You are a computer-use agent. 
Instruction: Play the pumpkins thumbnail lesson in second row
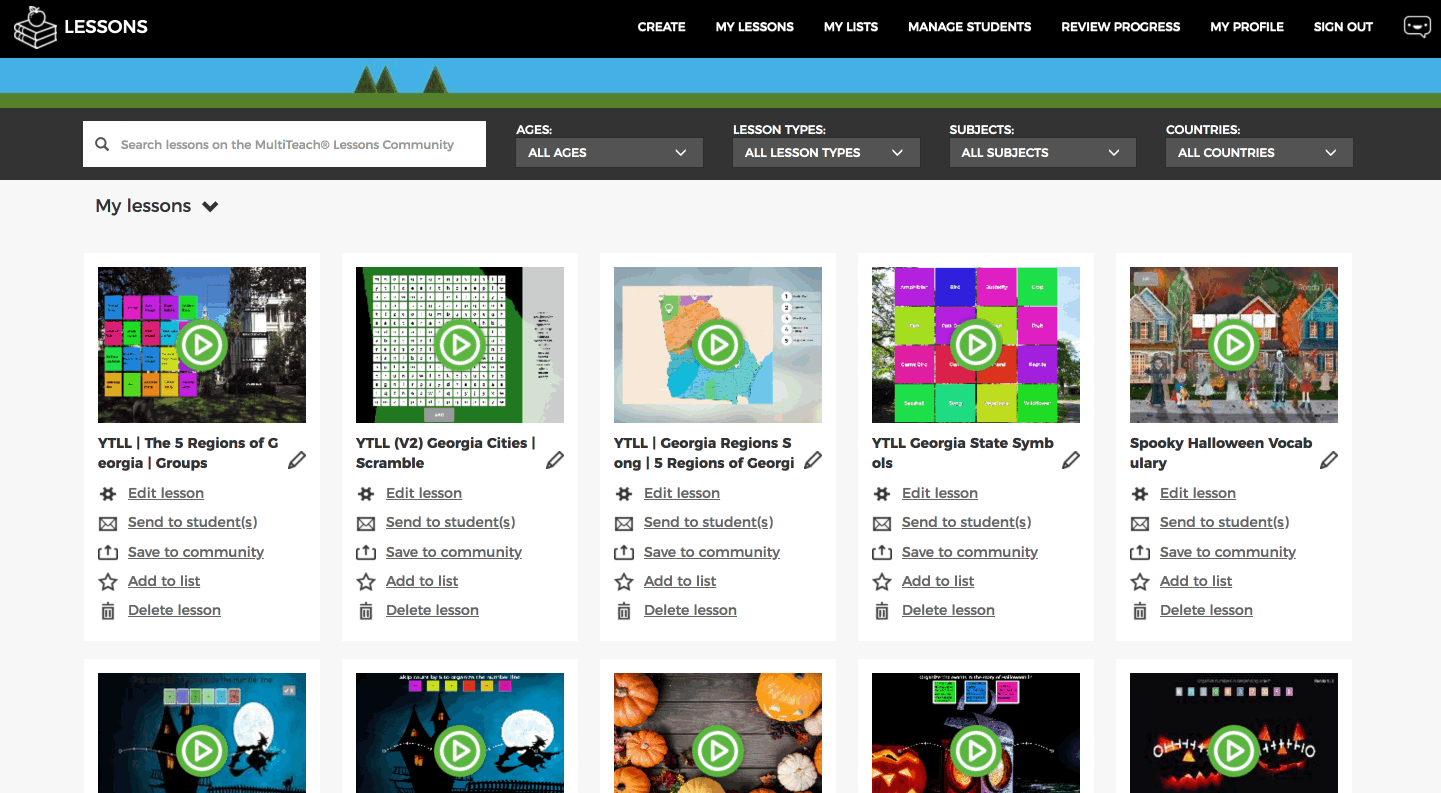(718, 751)
